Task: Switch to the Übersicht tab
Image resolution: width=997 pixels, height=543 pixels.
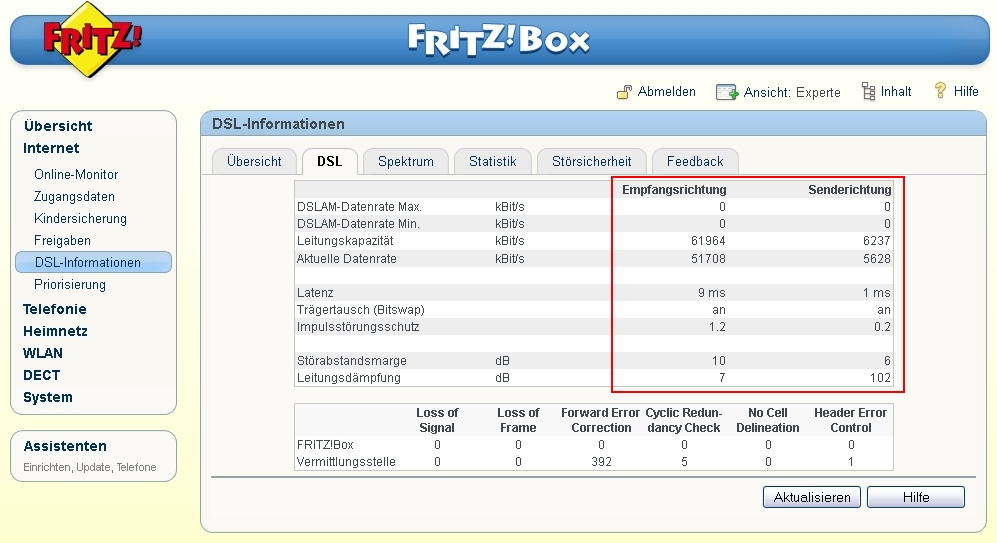Action: 254,161
